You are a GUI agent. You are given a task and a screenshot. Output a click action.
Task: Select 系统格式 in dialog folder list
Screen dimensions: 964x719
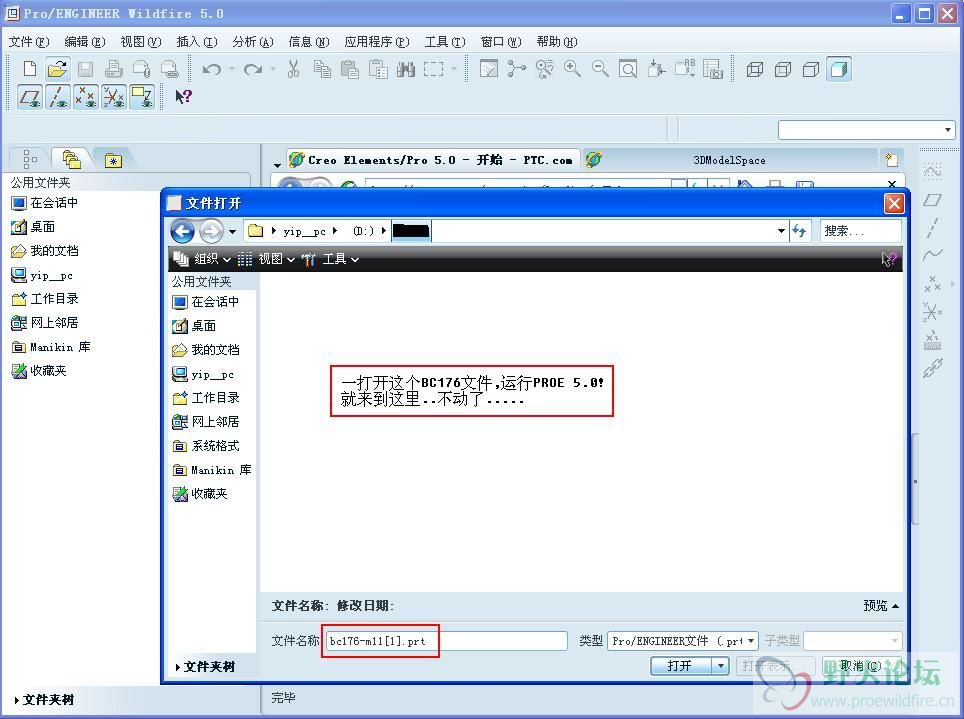tap(207, 446)
